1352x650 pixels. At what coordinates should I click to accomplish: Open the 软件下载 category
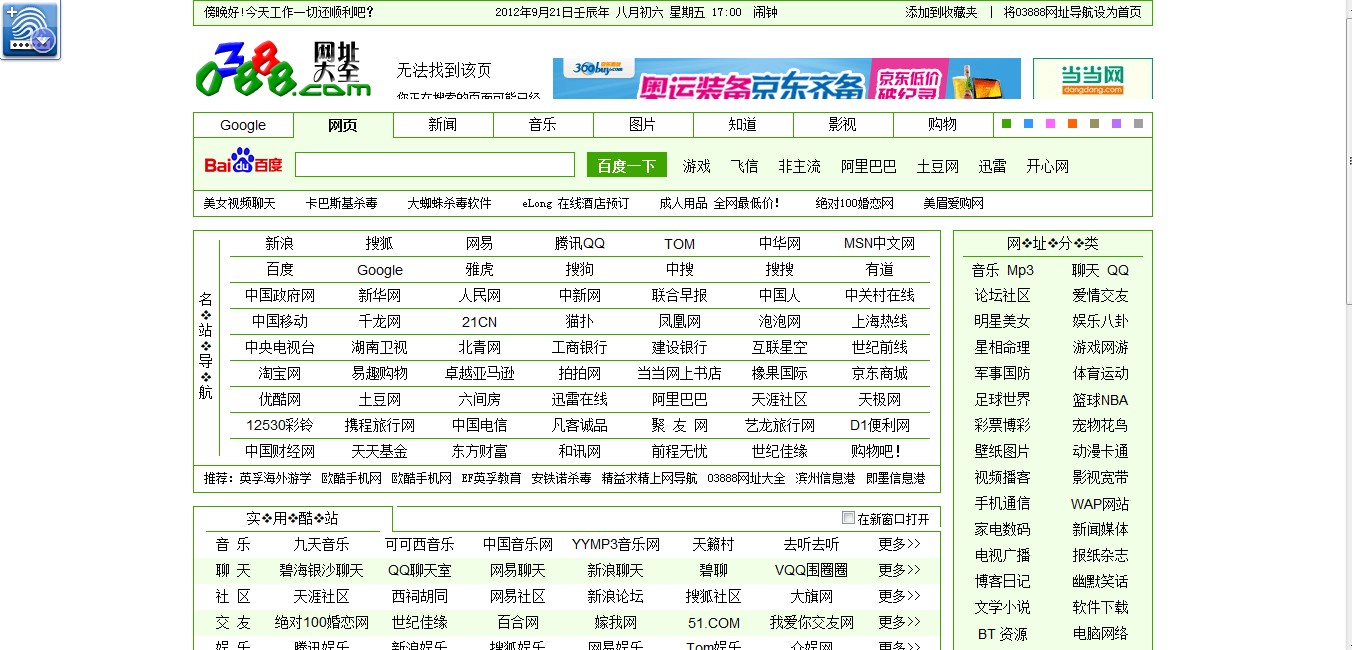1101,609
